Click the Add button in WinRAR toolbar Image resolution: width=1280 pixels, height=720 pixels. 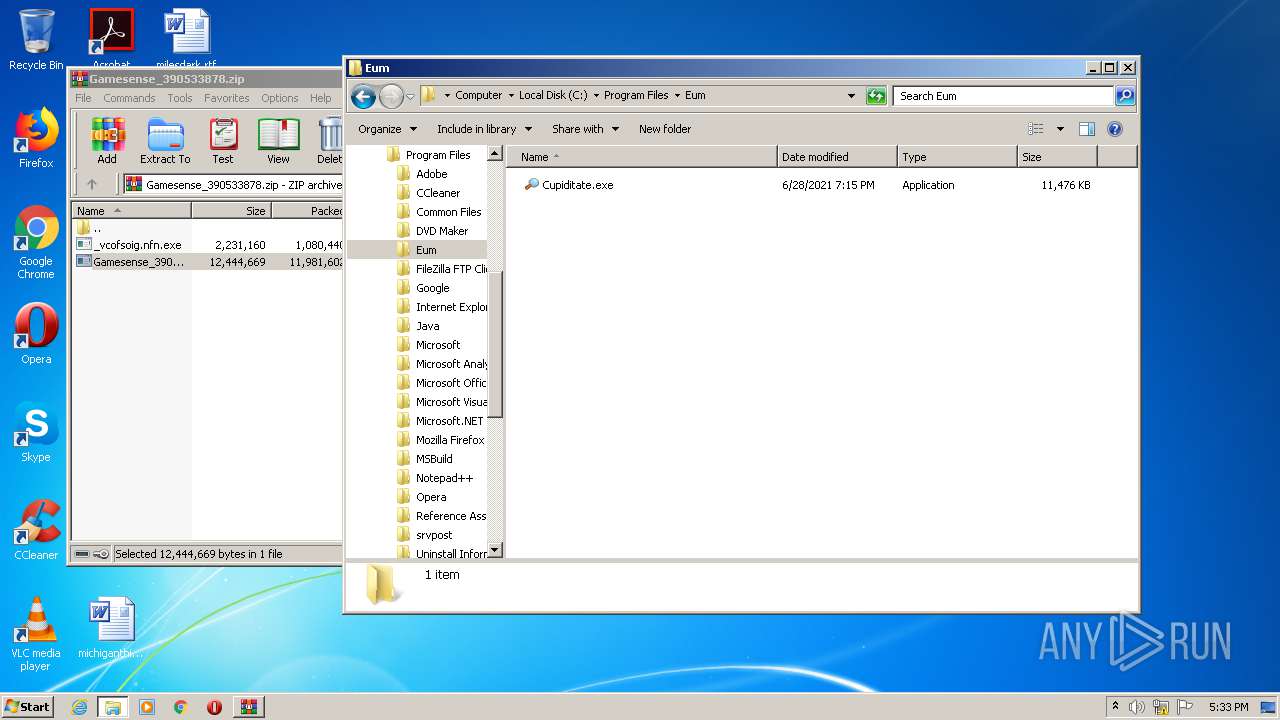[107, 141]
